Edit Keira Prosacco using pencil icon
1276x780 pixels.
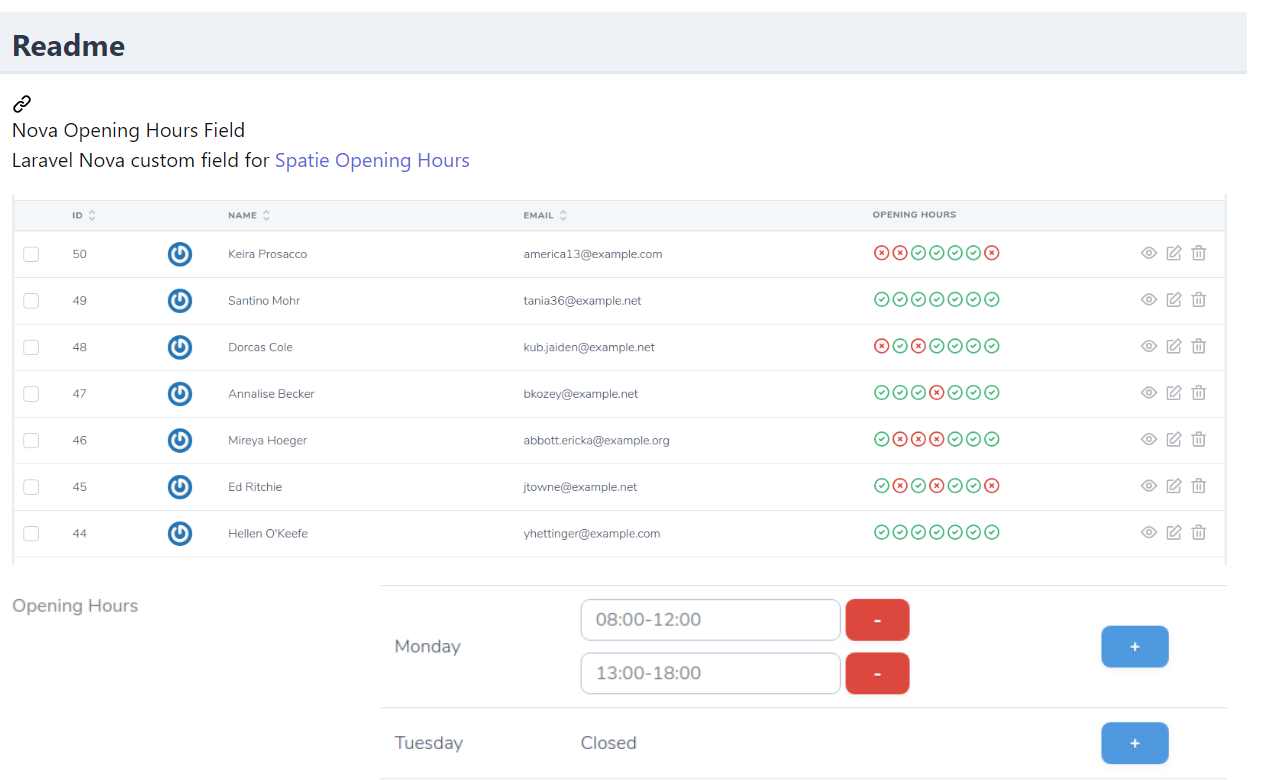(x=1174, y=253)
